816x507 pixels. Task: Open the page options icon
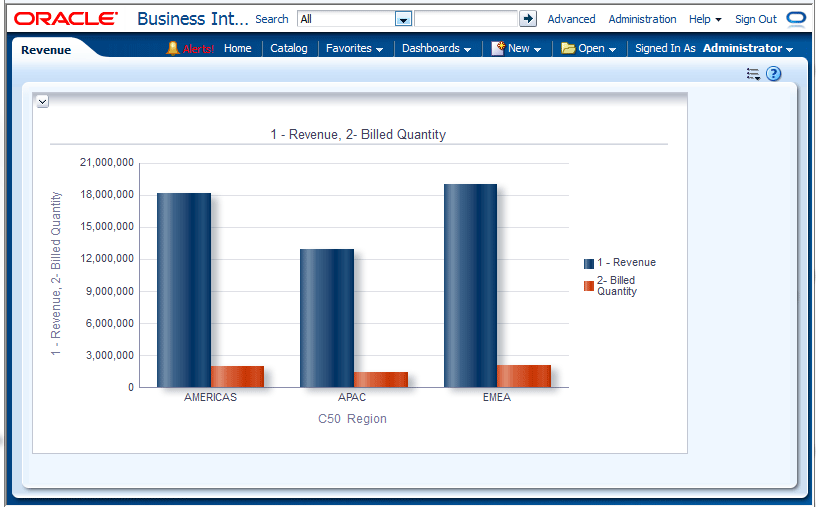click(x=753, y=74)
